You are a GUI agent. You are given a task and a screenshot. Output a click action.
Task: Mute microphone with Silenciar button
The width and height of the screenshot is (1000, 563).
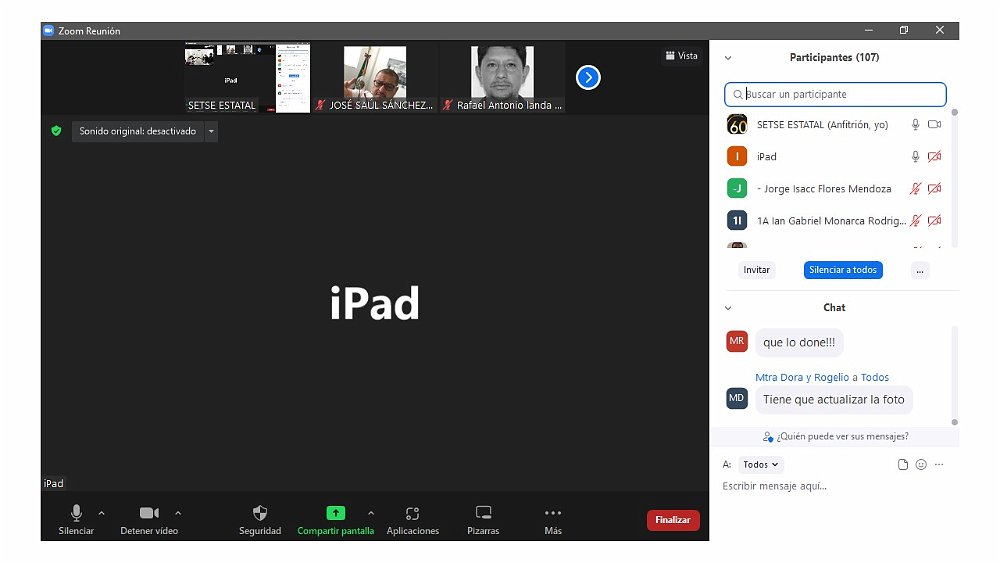pyautogui.click(x=76, y=513)
